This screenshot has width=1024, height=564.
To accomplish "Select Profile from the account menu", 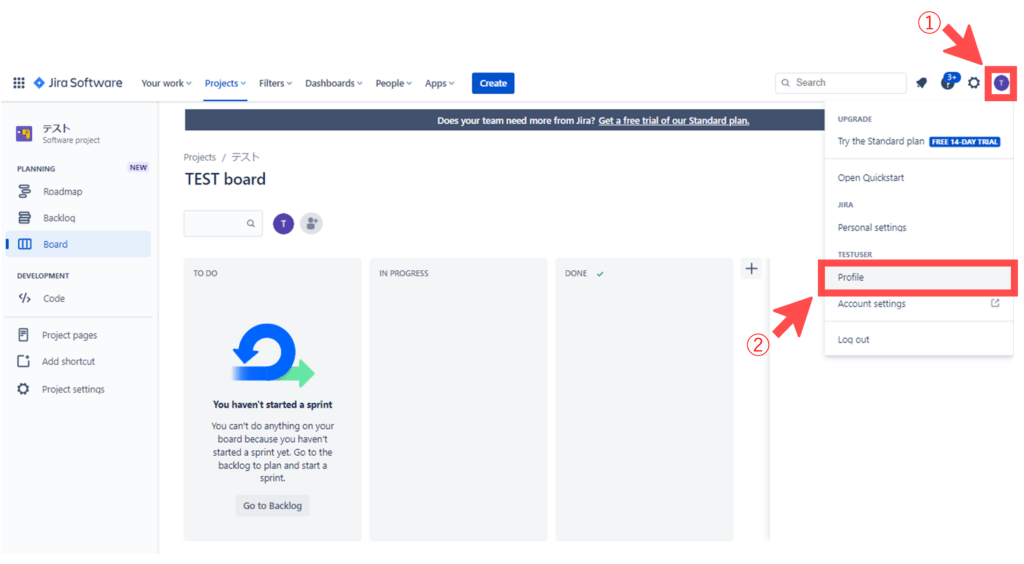I will 851,277.
